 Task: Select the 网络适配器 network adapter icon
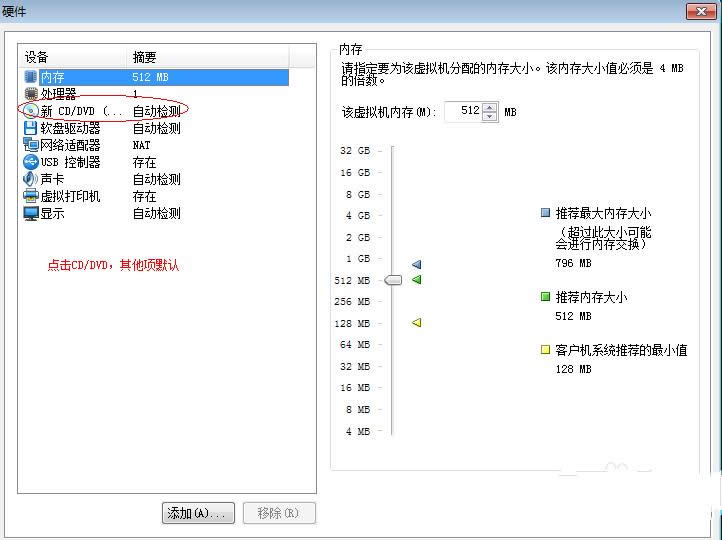click(30, 145)
